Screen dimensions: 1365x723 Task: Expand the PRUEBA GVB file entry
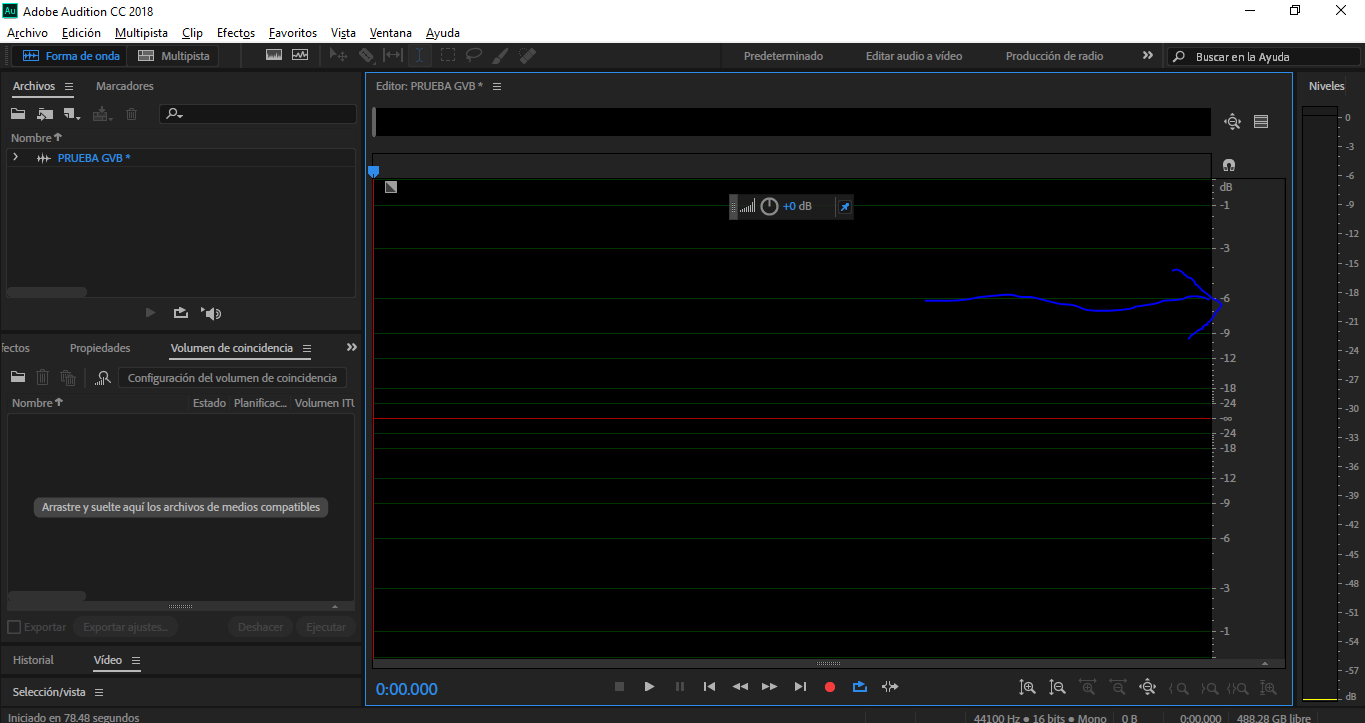[x=15, y=158]
